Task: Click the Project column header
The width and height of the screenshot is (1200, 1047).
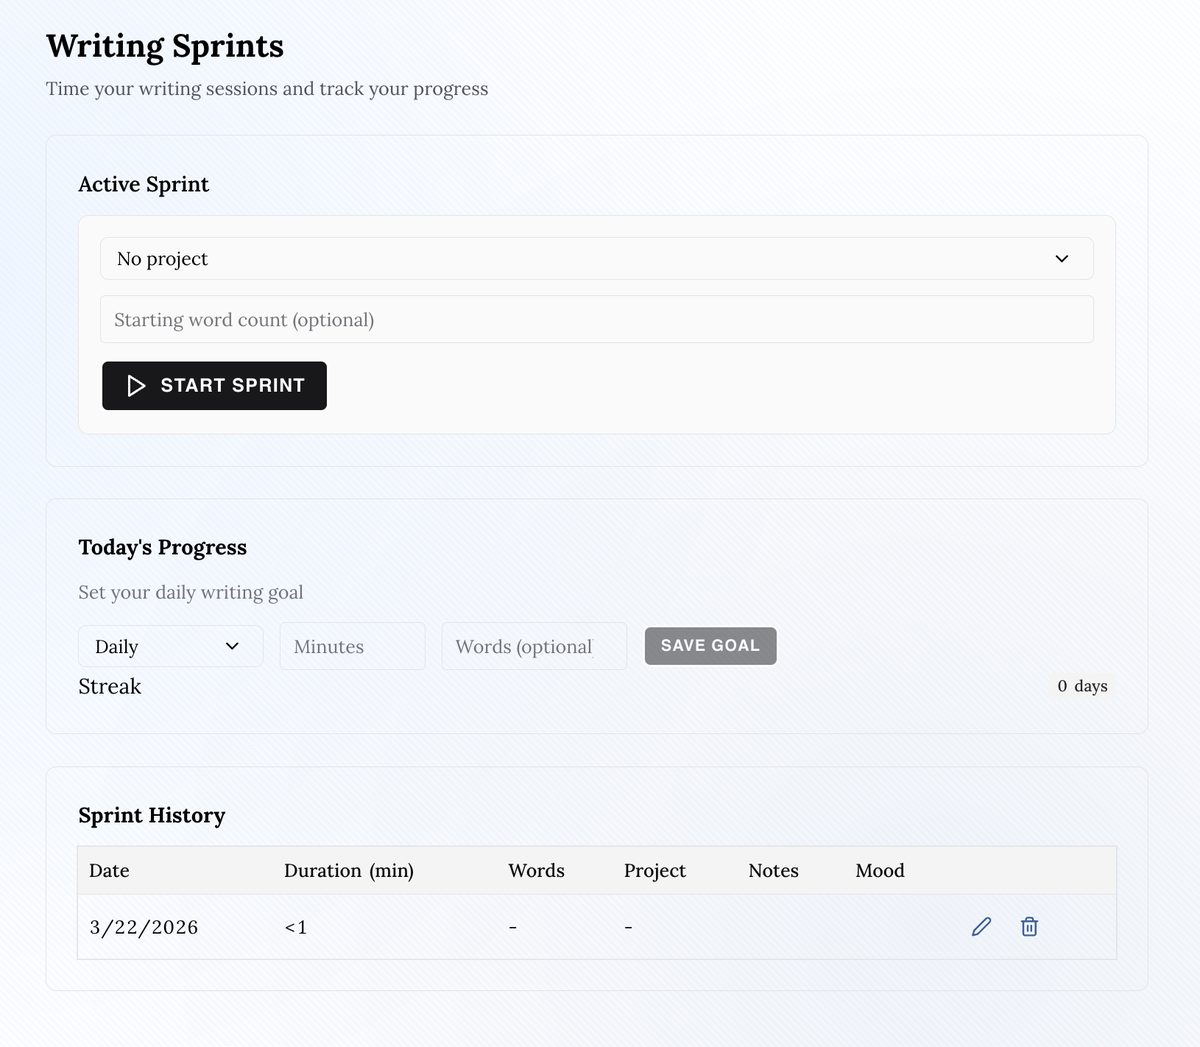Action: (x=654, y=871)
